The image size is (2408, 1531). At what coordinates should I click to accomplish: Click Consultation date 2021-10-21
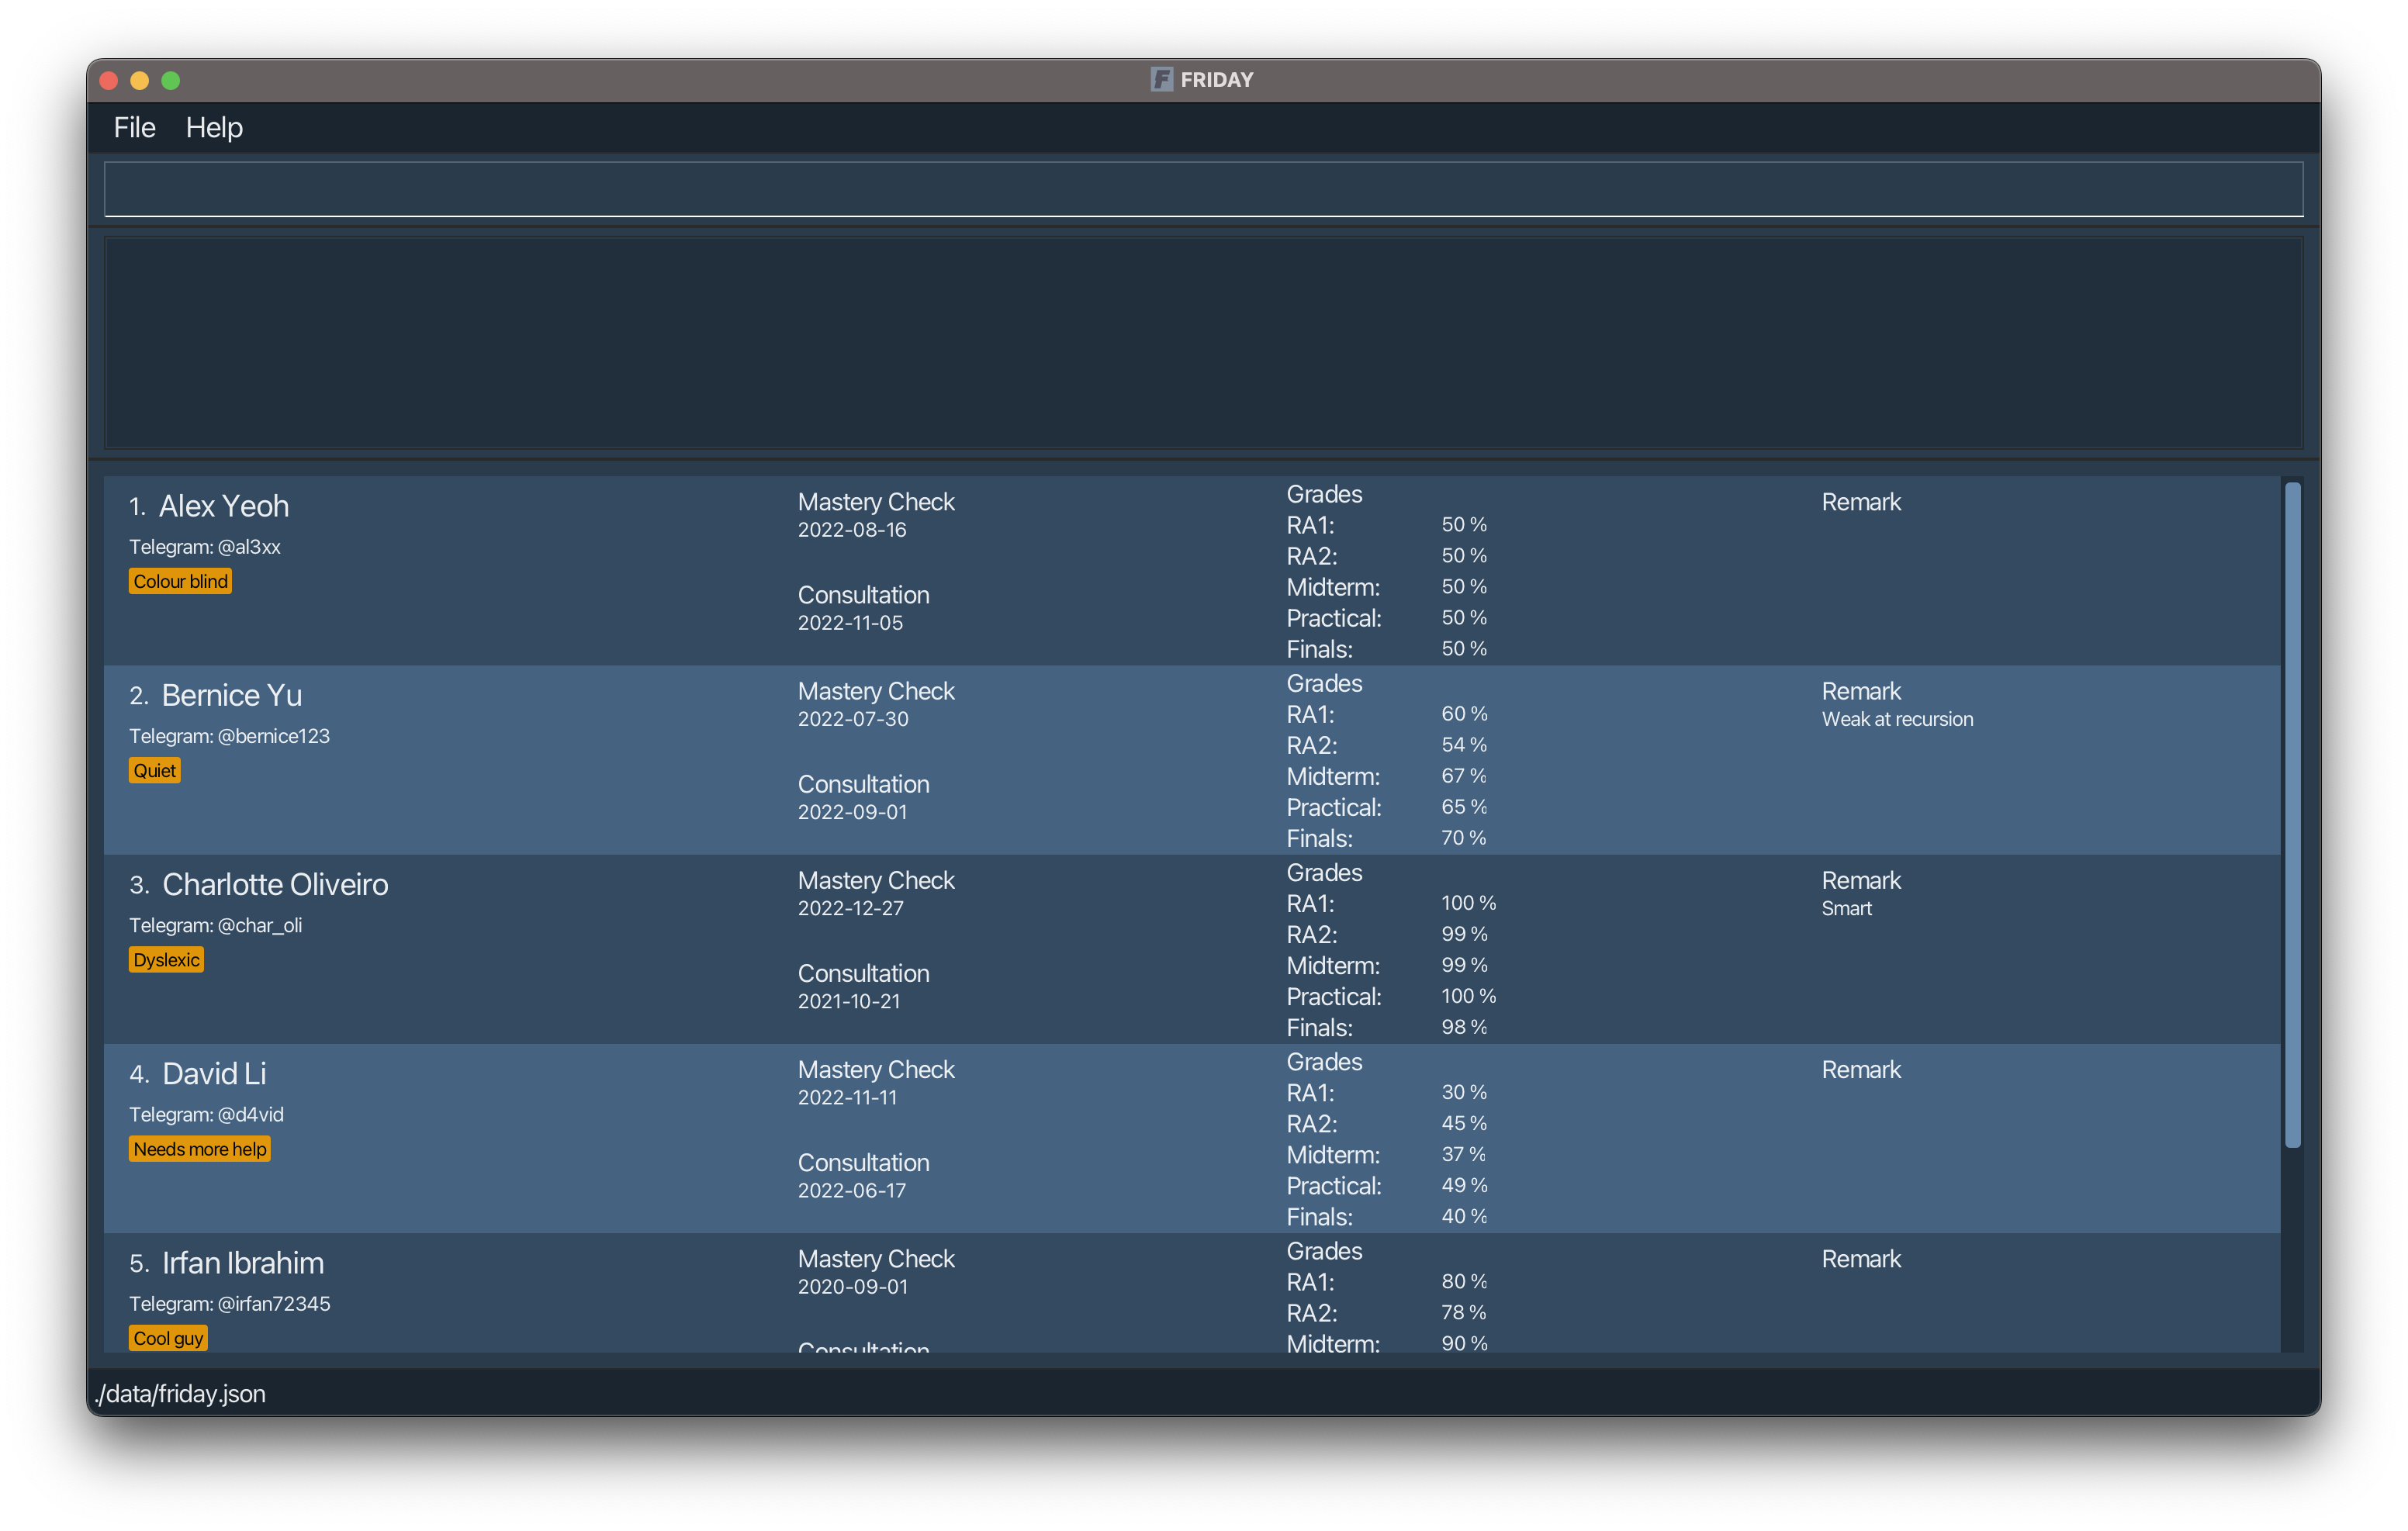[849, 1001]
